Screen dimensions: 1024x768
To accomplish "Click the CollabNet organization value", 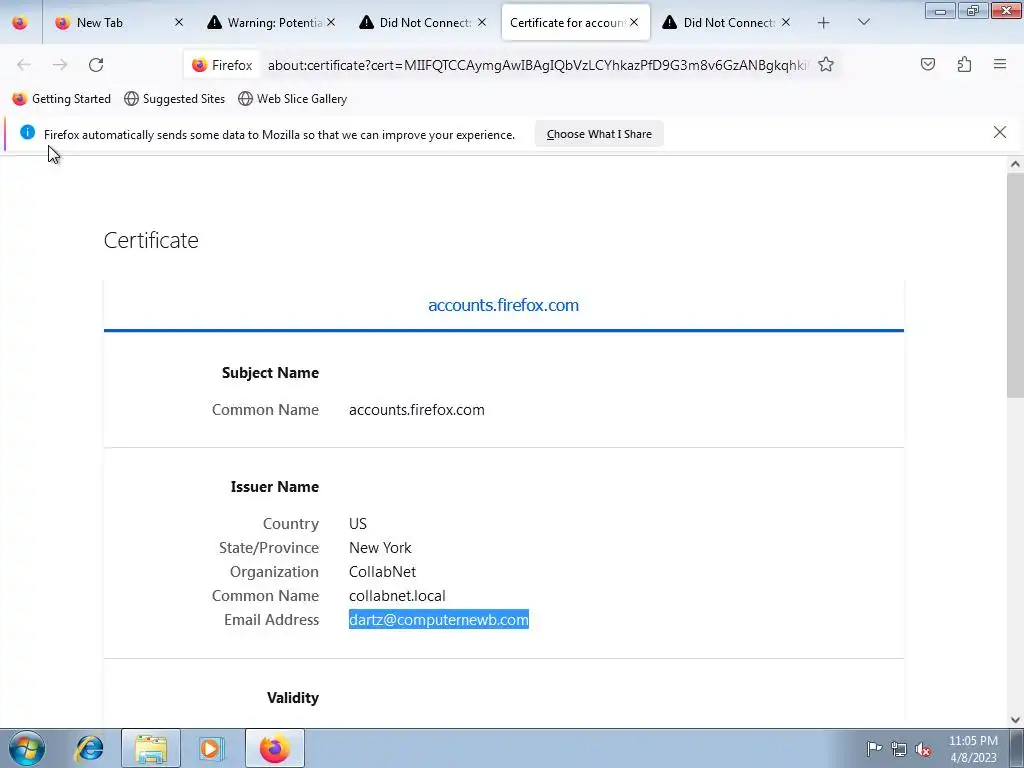I will 382,572.
